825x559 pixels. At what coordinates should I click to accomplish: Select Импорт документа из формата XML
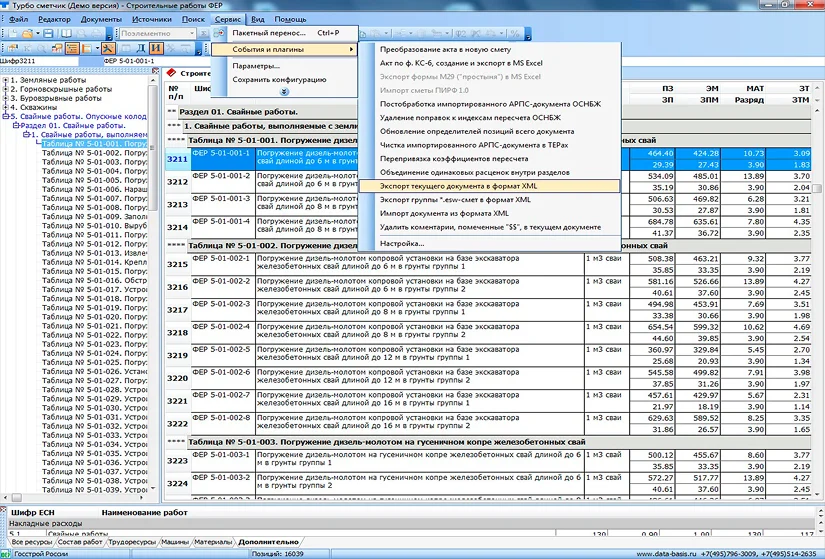[489, 213]
